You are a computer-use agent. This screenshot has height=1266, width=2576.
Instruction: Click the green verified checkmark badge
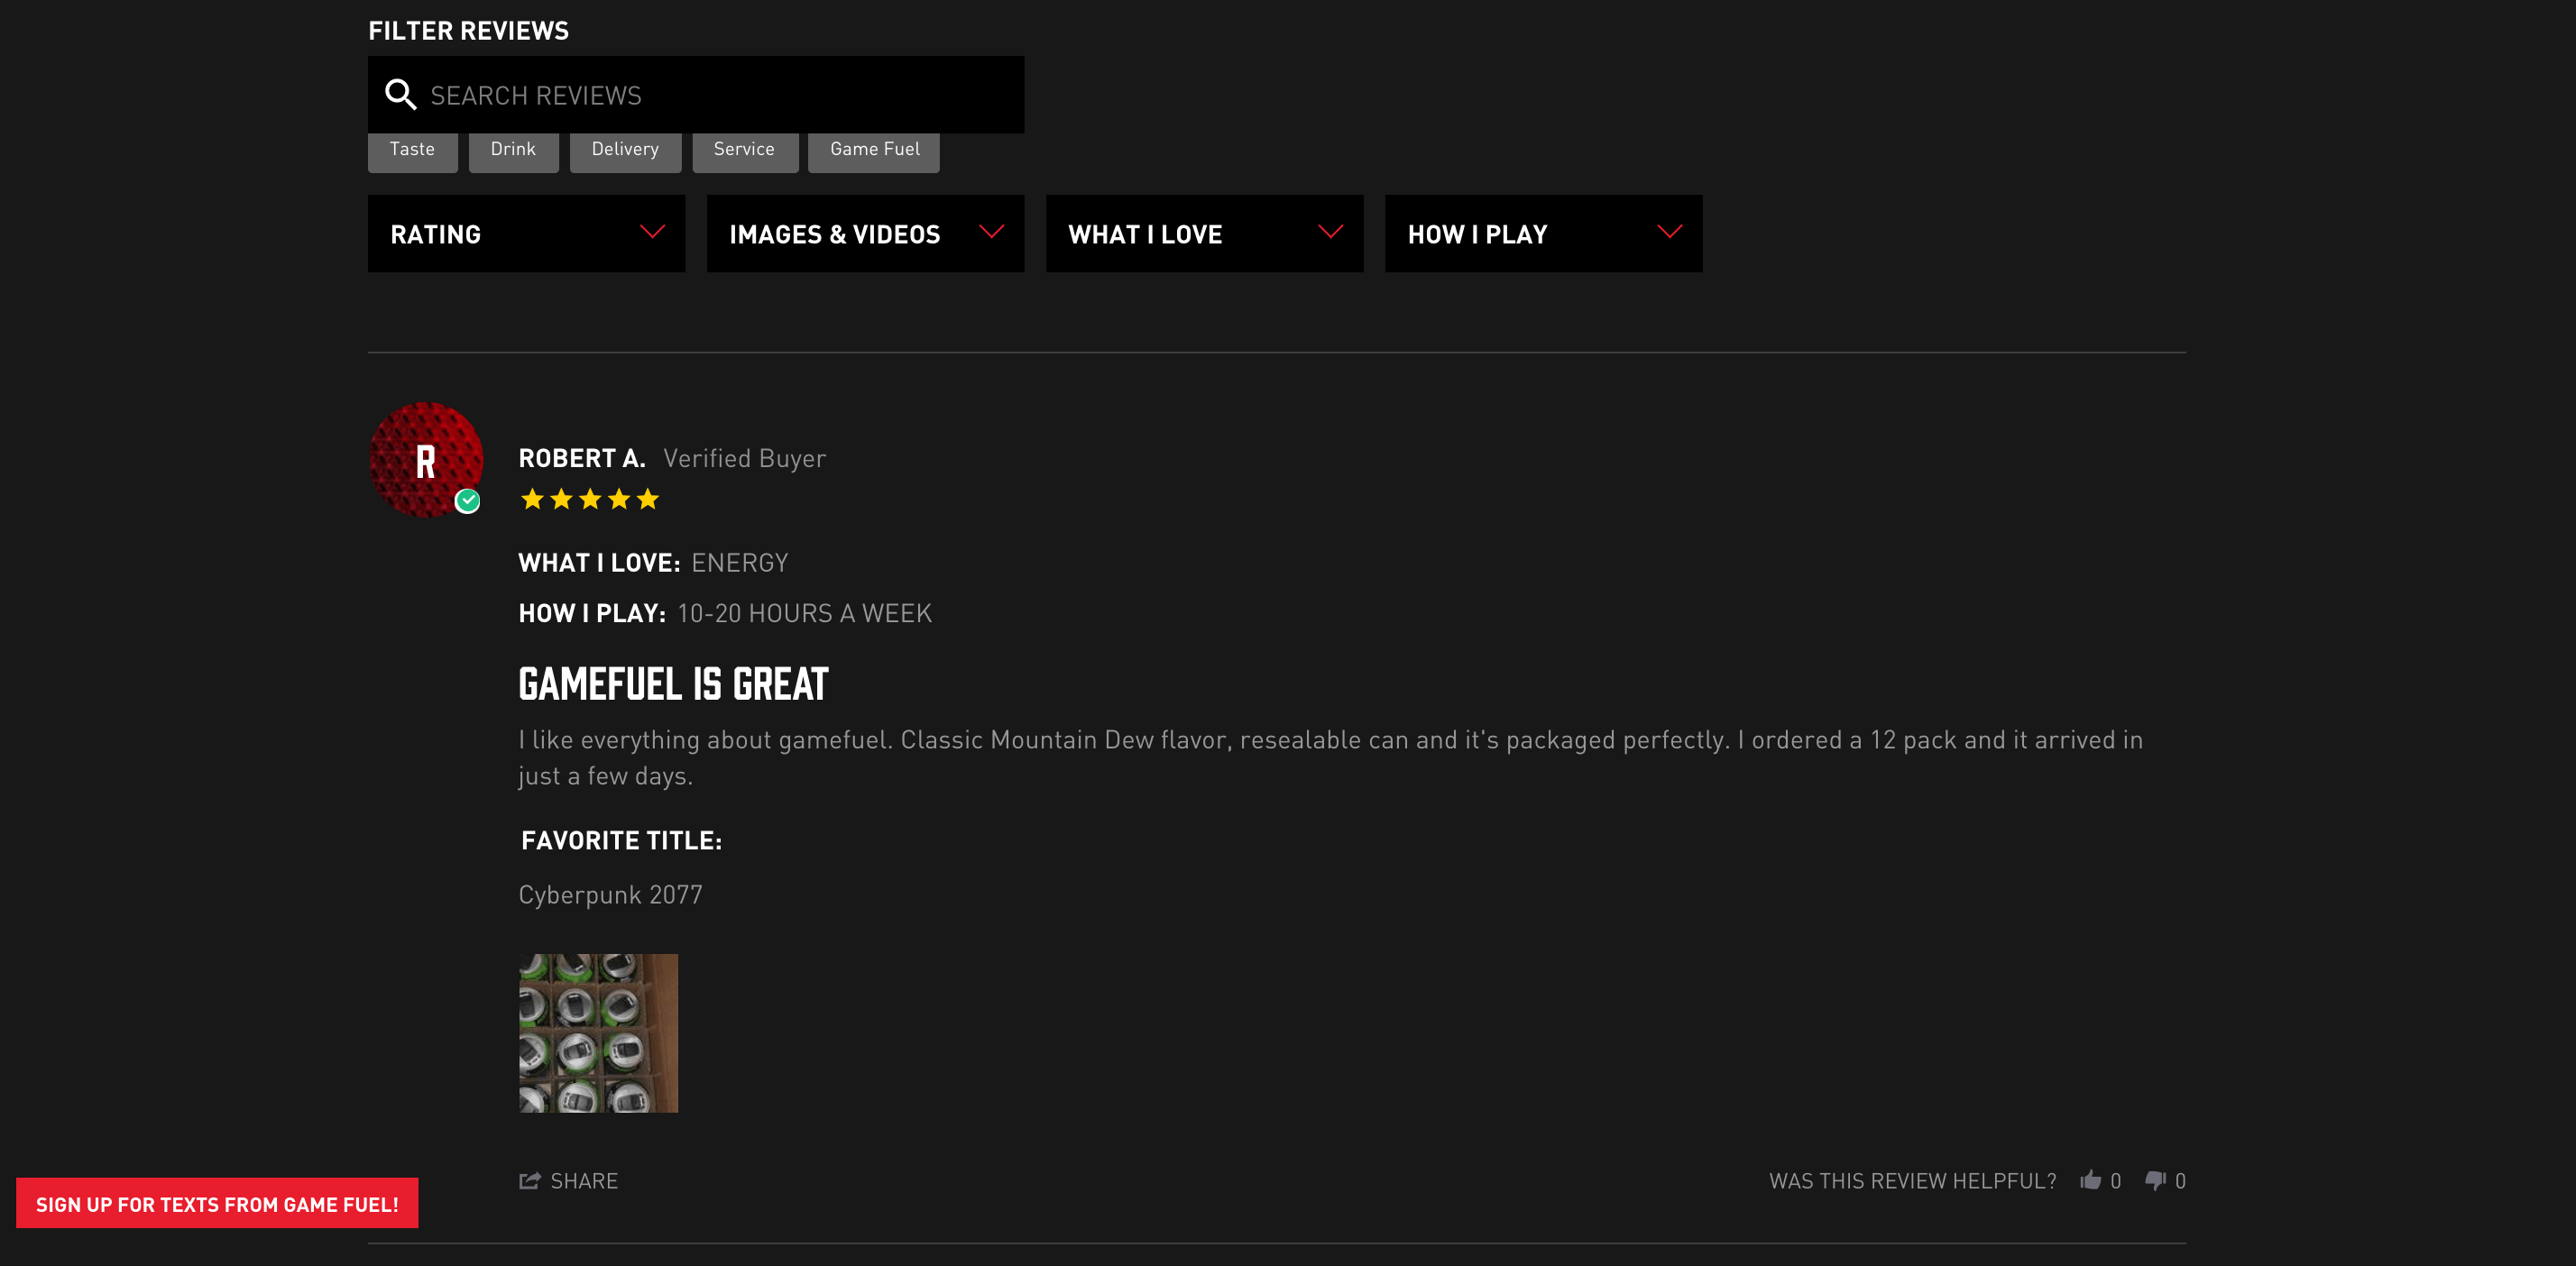467,501
